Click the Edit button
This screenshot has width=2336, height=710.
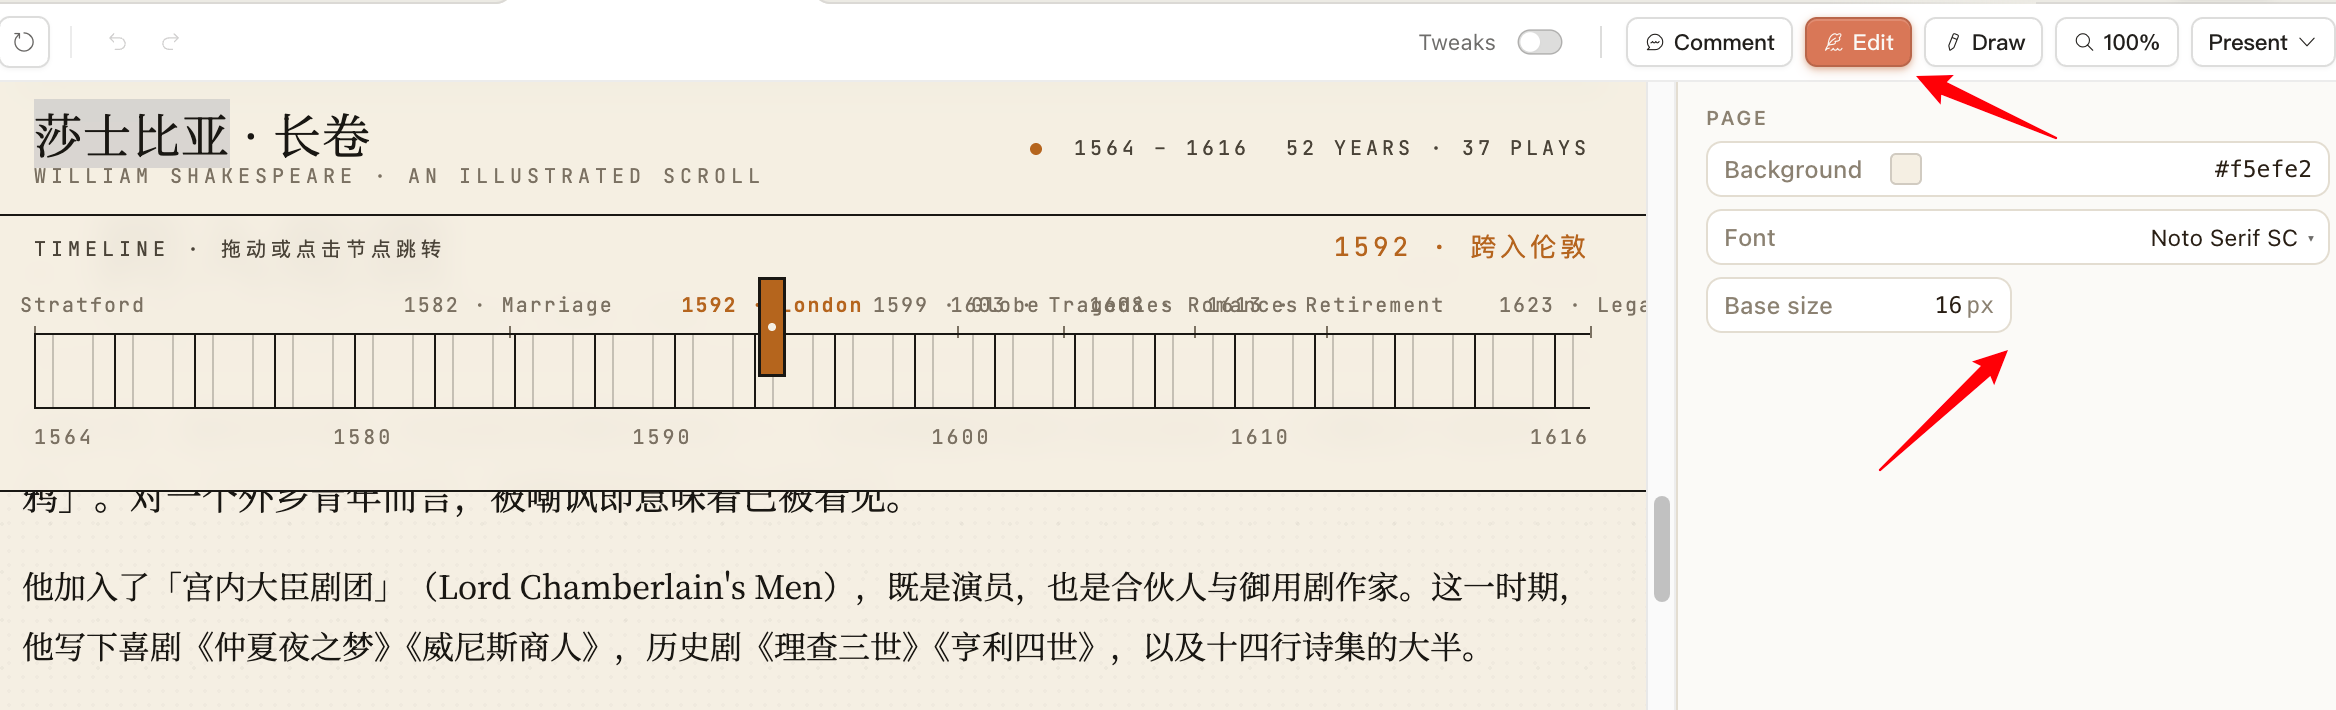tap(1858, 42)
